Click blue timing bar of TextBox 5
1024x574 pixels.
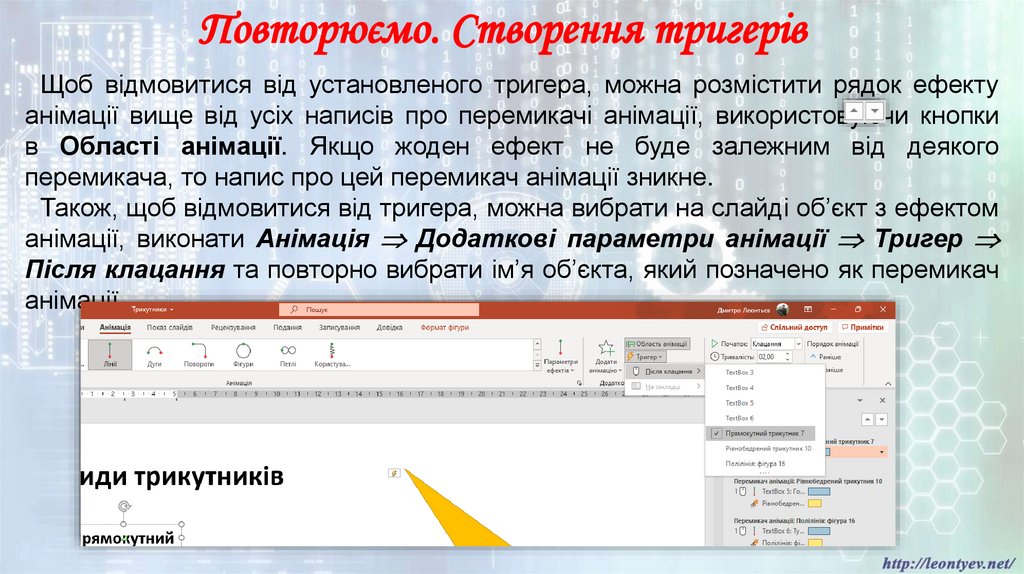(x=820, y=491)
